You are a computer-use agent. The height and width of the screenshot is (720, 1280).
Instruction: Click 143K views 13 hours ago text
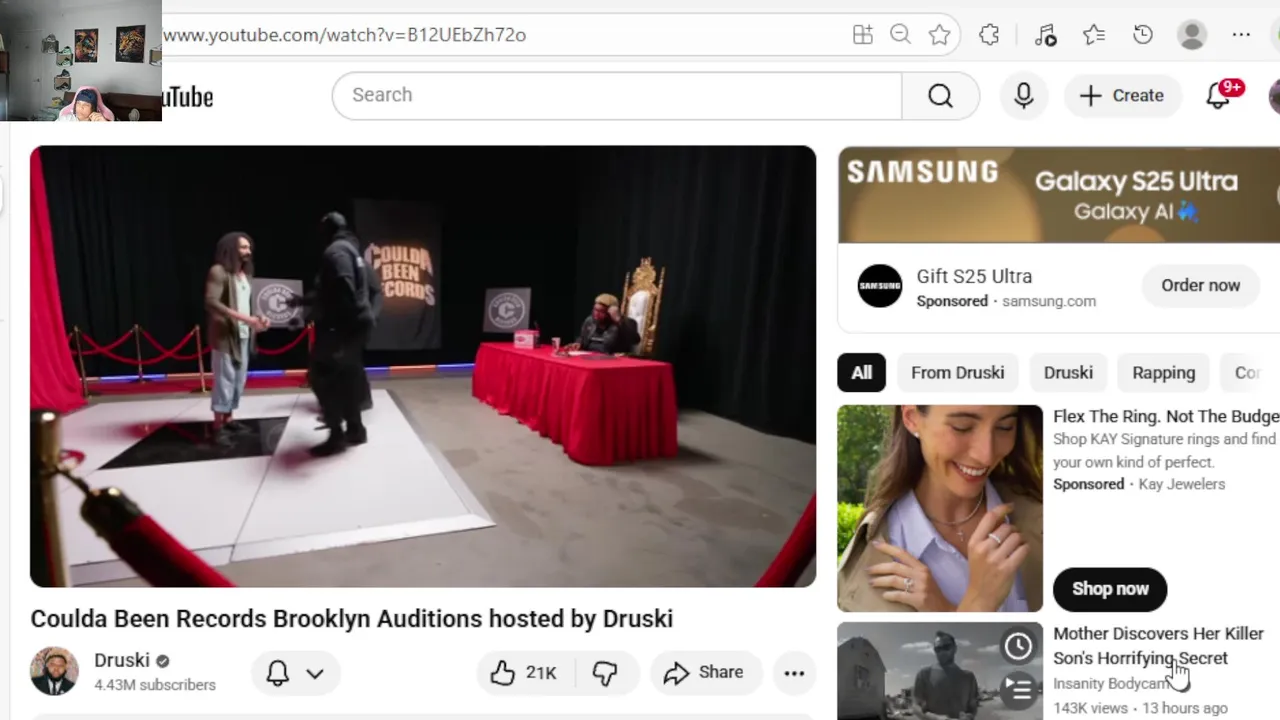click(1140, 708)
